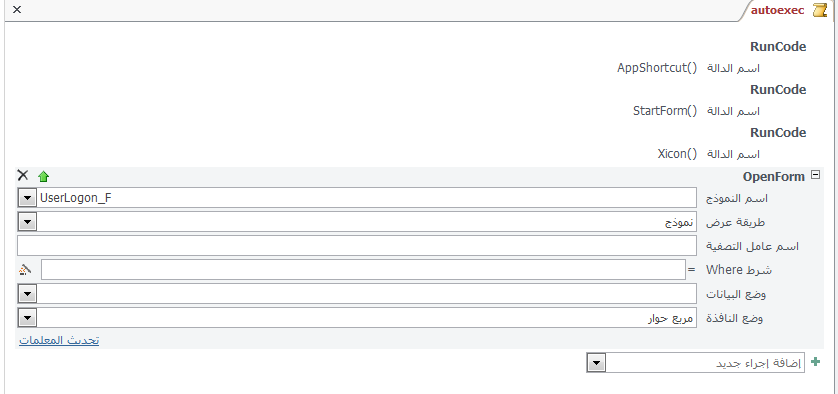The image size is (838, 394).
Task: Collapse the OpenForm action block
Action: [x=815, y=174]
